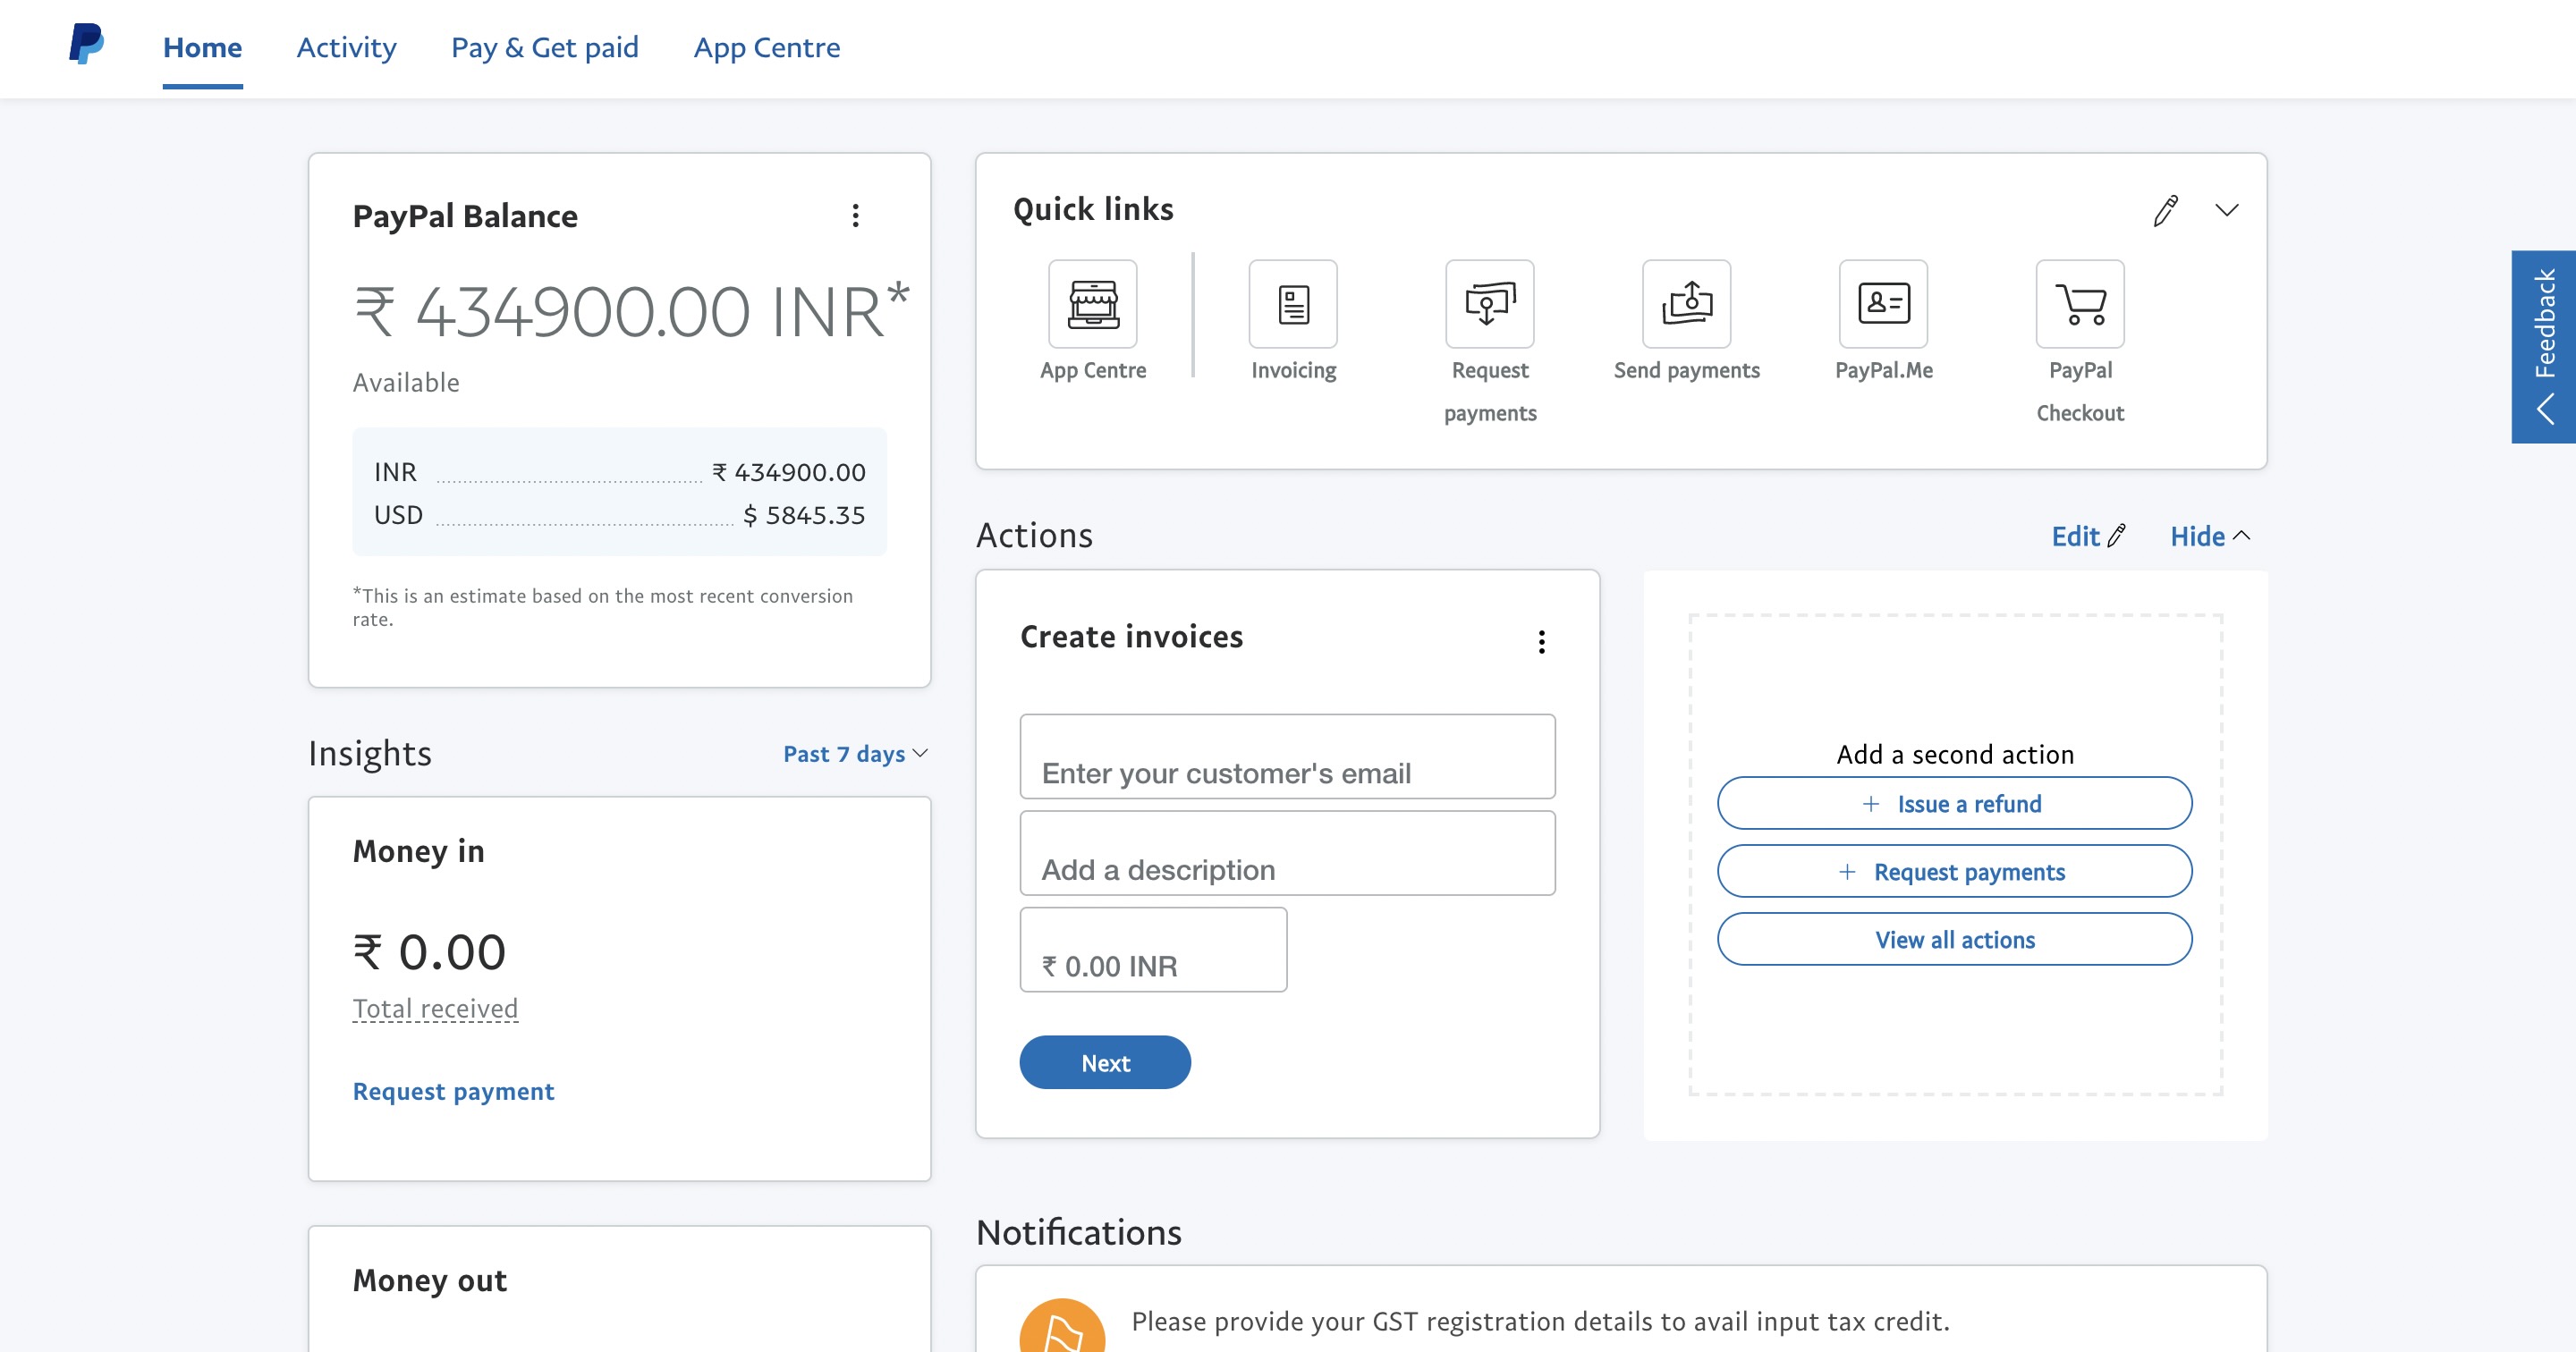Open PayPal Checkout cart icon
The width and height of the screenshot is (2576, 1352).
(2080, 304)
